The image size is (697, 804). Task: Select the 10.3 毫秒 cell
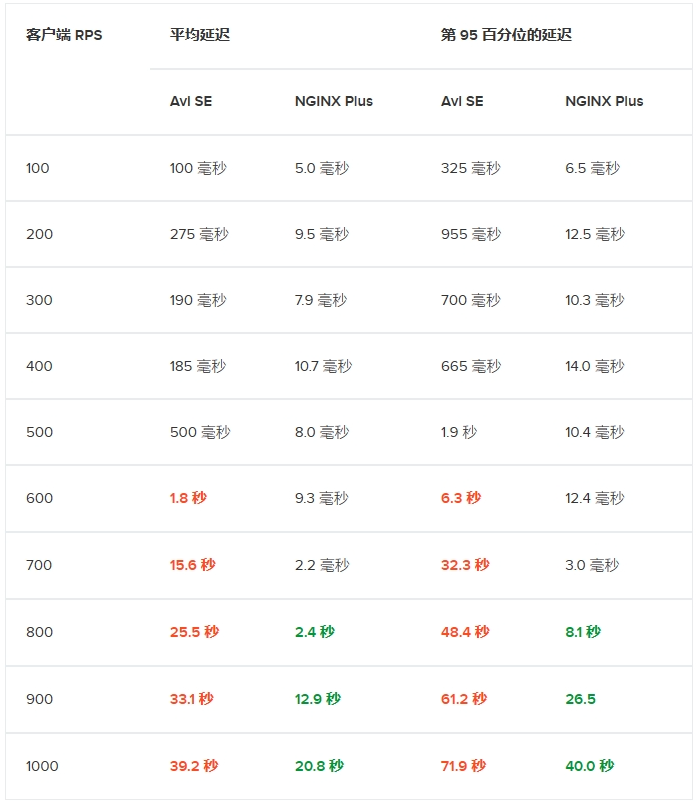594,300
